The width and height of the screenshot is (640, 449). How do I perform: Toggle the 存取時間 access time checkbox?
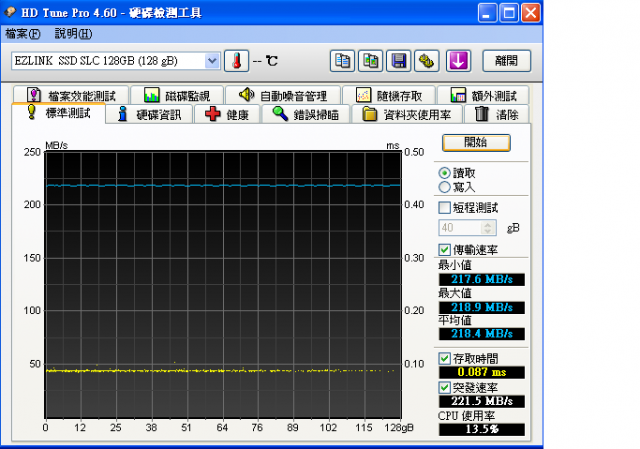445,358
